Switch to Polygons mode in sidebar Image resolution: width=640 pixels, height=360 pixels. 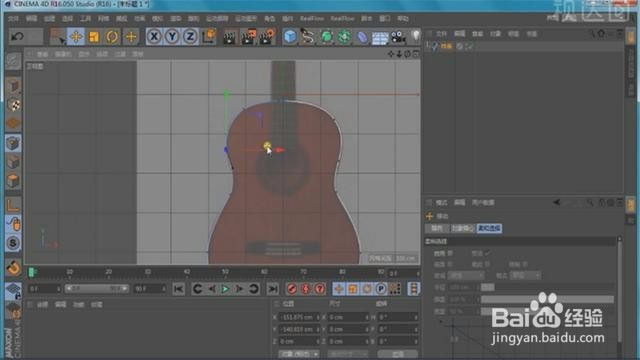pos(13,180)
